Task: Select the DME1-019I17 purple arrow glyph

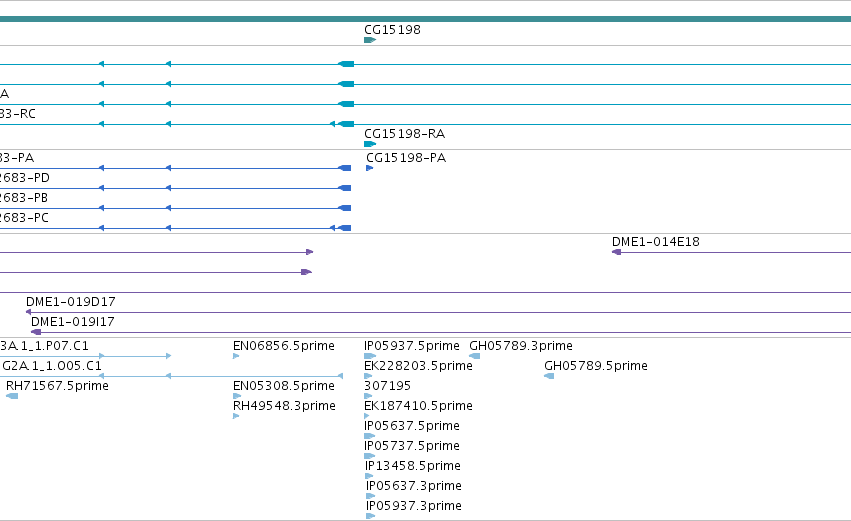Action: [x=36, y=332]
